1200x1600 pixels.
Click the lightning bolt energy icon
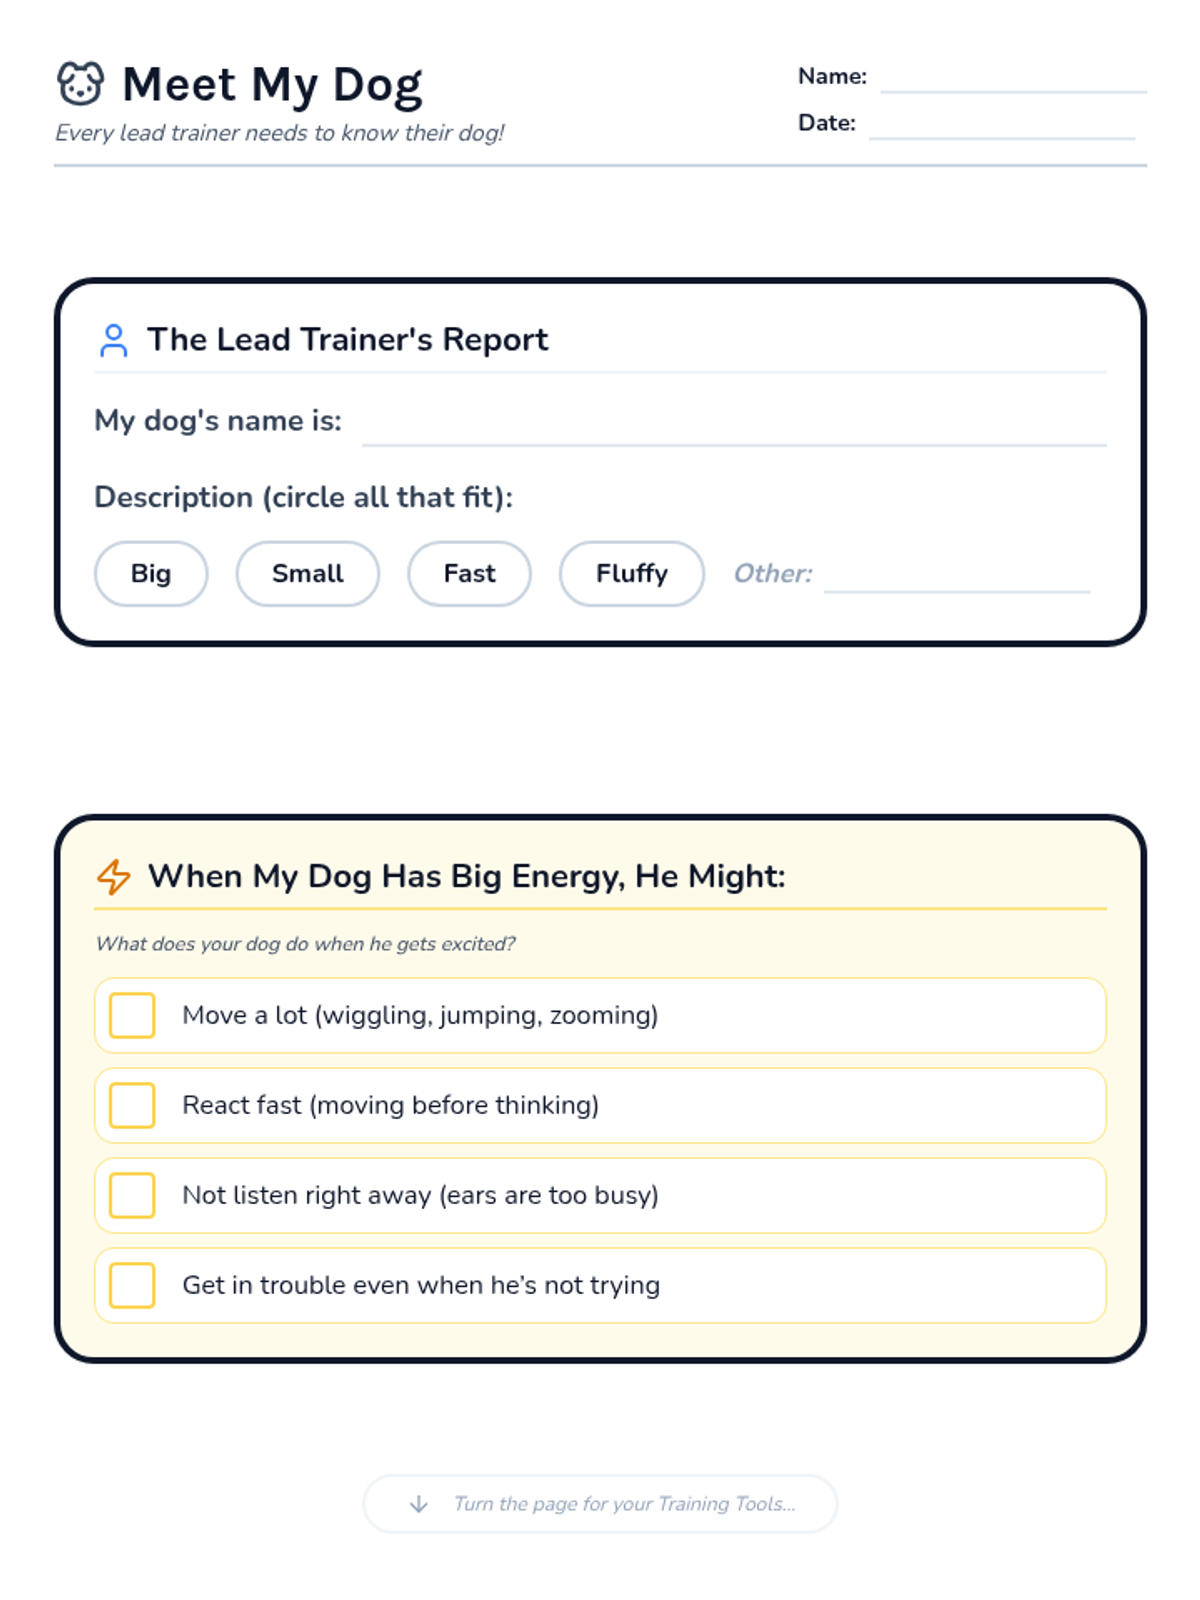click(x=114, y=877)
